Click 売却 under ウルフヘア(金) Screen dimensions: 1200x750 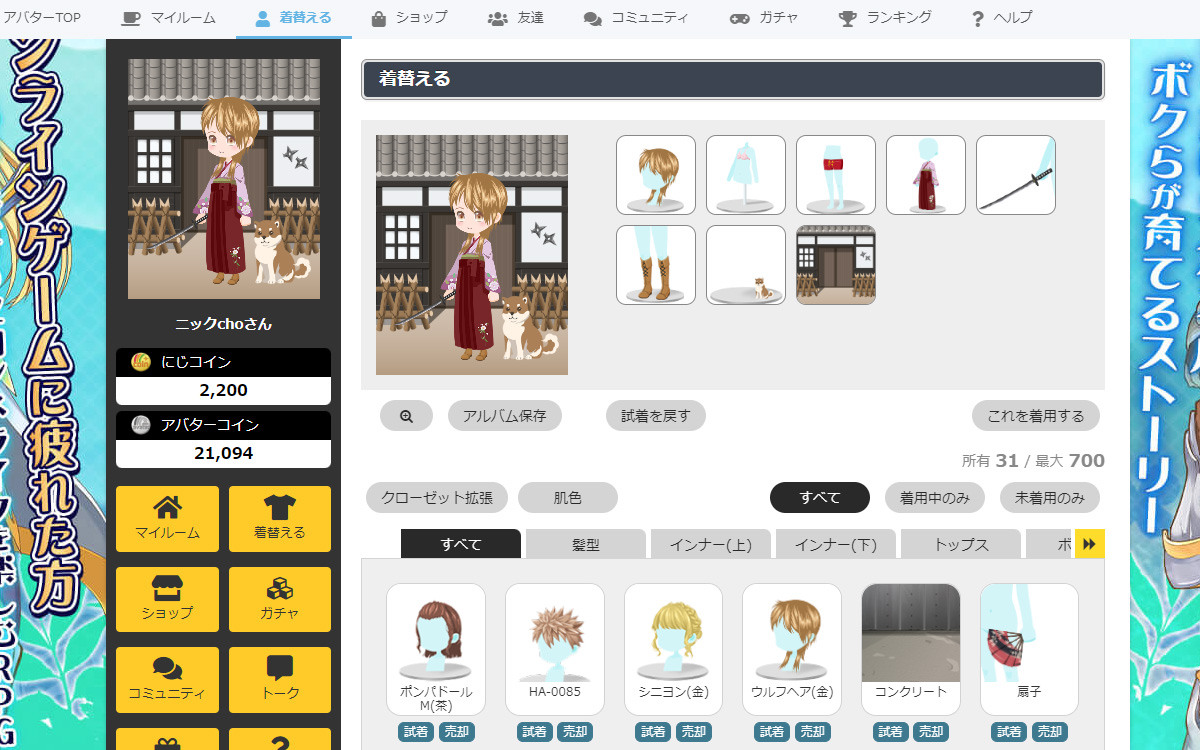[811, 732]
